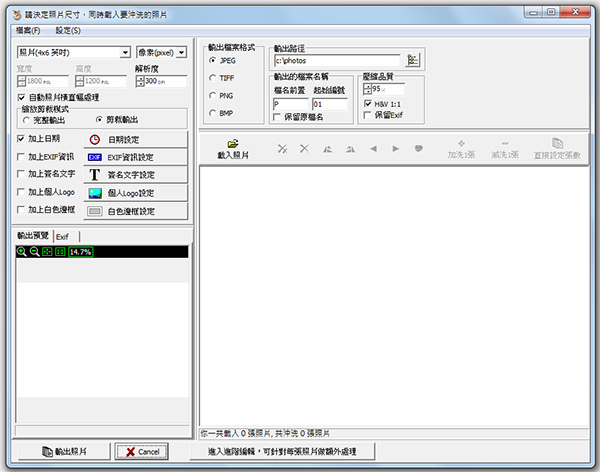Screen dimensions: 600x472
Task: Click the 壓縮品質 95 quality spinner
Action: (x=367, y=89)
